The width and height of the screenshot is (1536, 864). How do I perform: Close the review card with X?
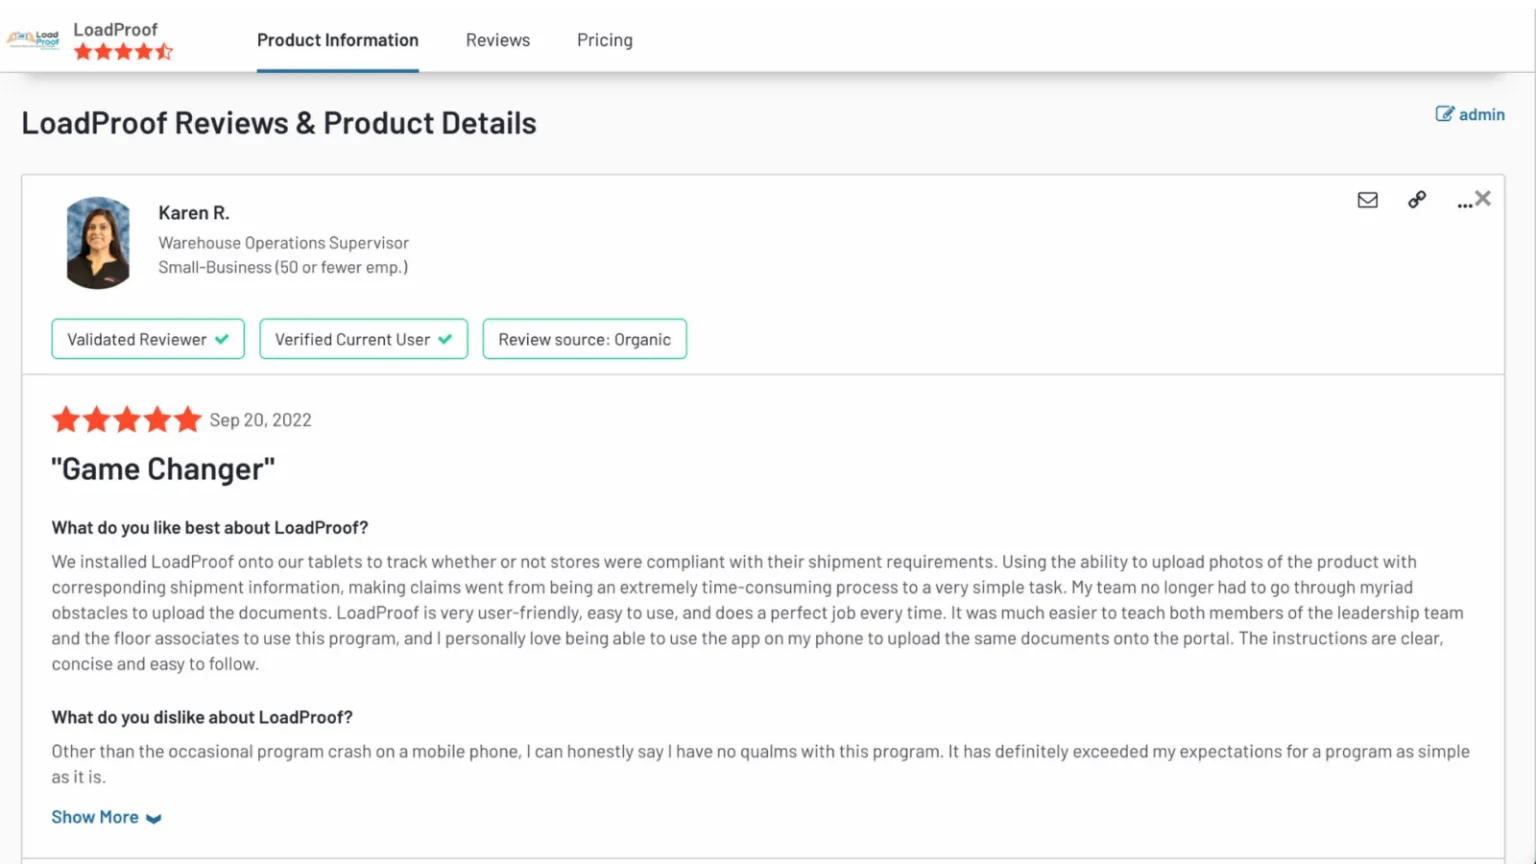click(1483, 198)
